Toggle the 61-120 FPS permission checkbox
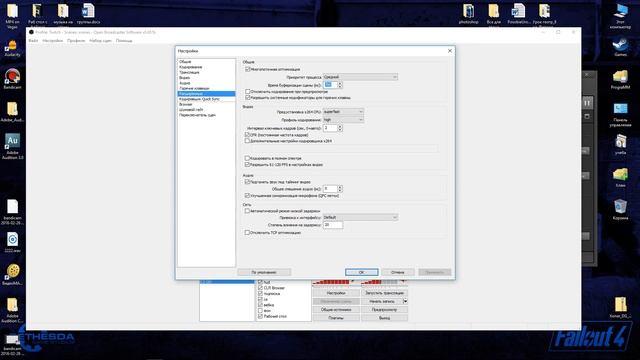This screenshot has width=640, height=360. [247, 164]
